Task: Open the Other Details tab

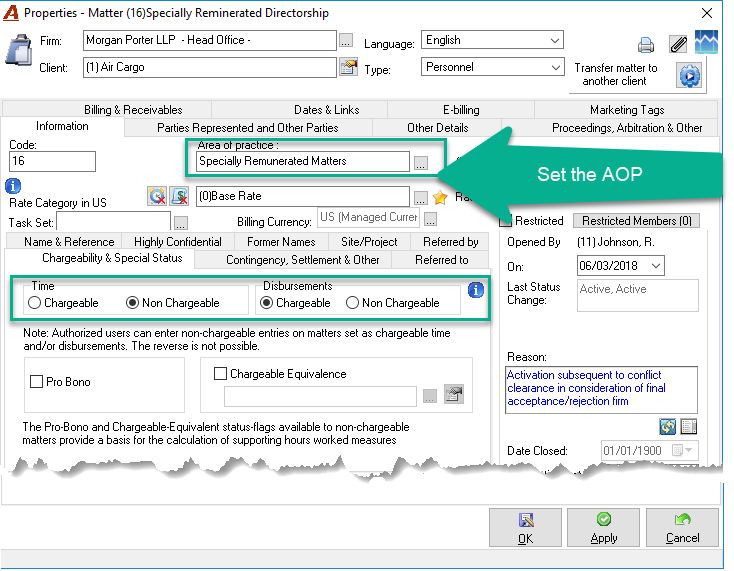Action: [437, 128]
